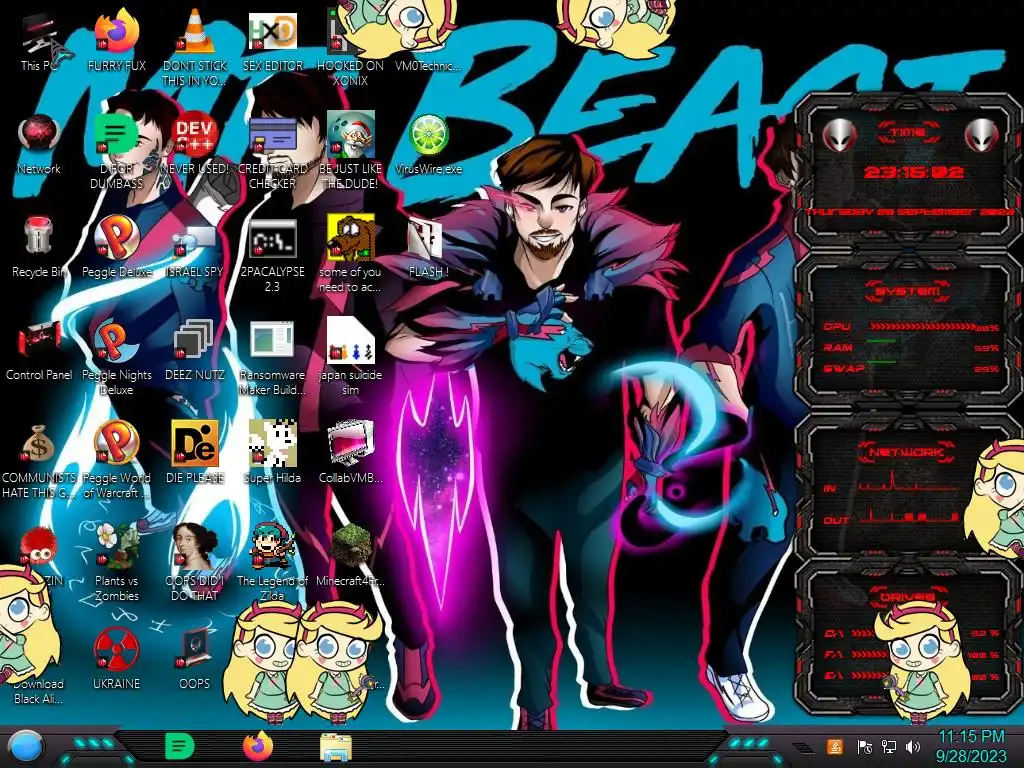Open the OOPS DID I DO THAT portrait icon
Viewport: 1024px width, 768px height.
click(x=195, y=563)
